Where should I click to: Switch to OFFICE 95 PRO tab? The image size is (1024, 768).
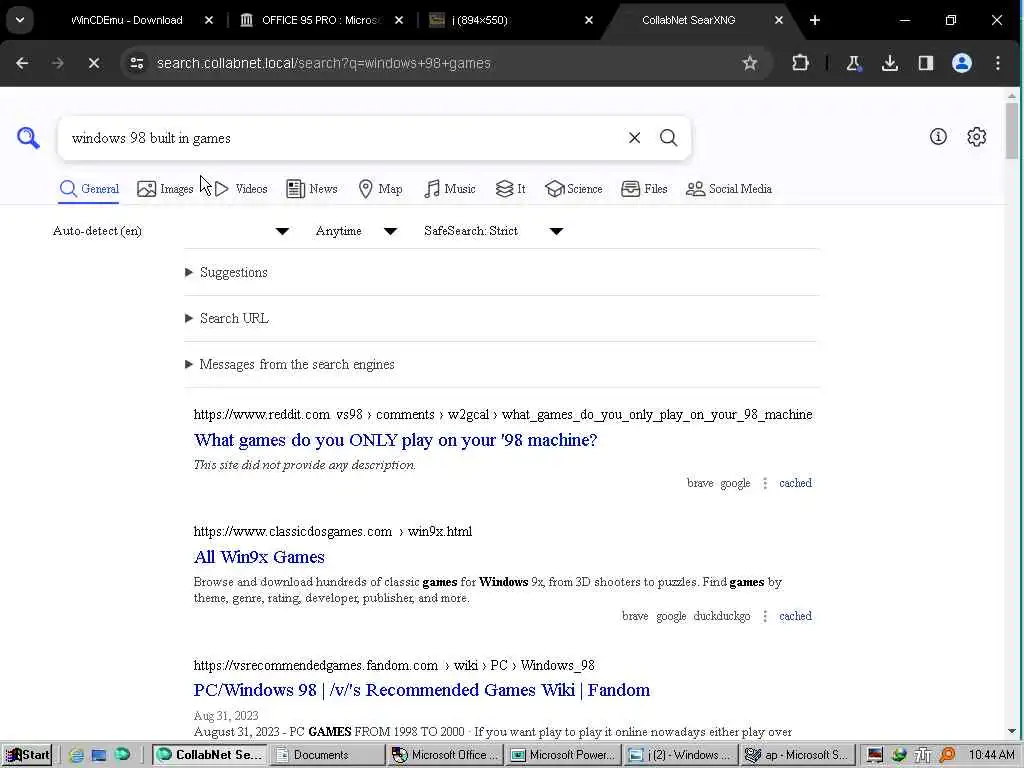point(320,20)
